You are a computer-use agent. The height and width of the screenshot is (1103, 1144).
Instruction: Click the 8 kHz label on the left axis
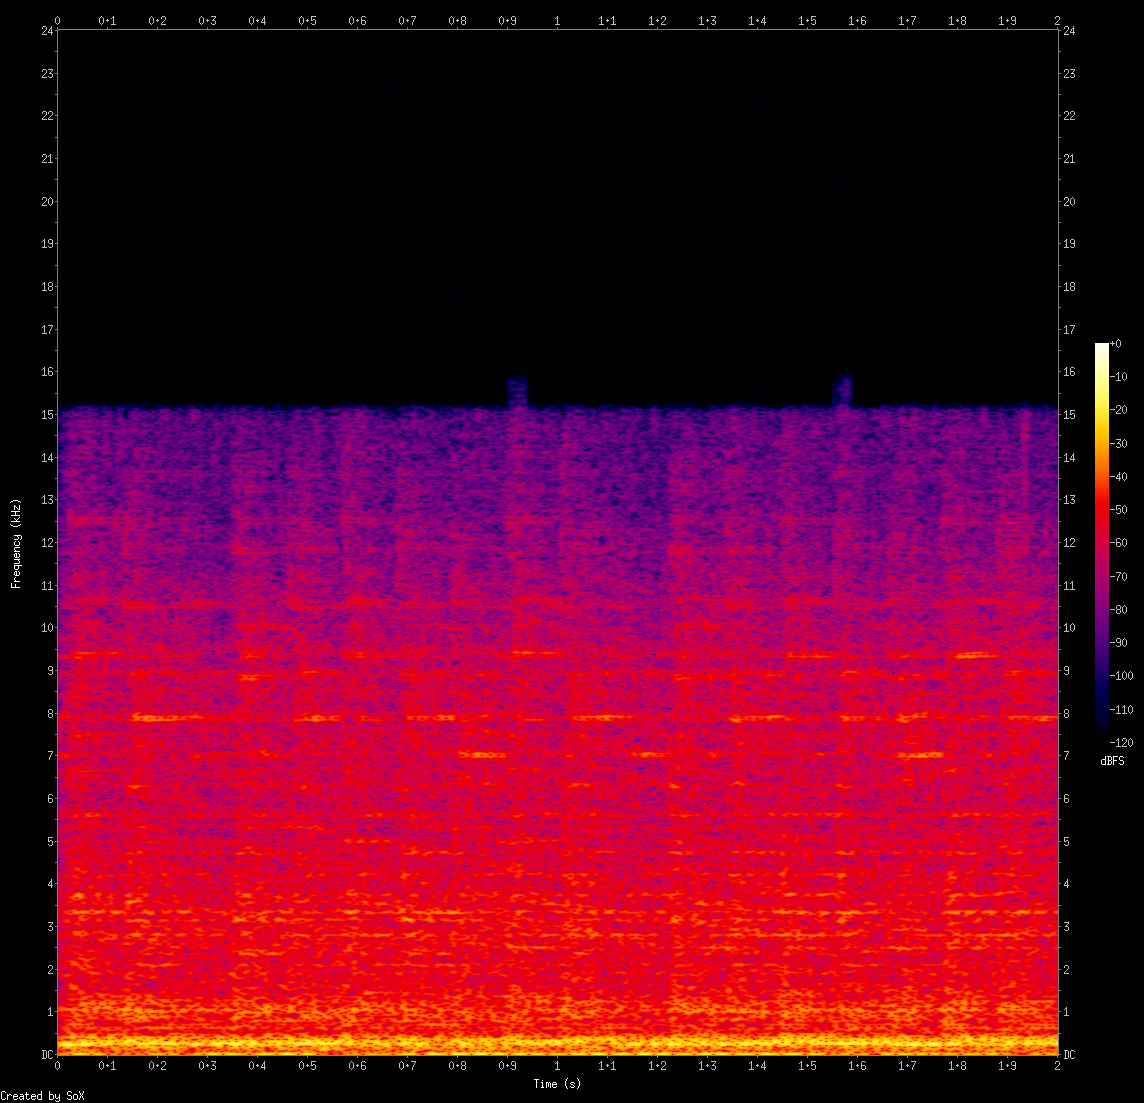(x=49, y=714)
